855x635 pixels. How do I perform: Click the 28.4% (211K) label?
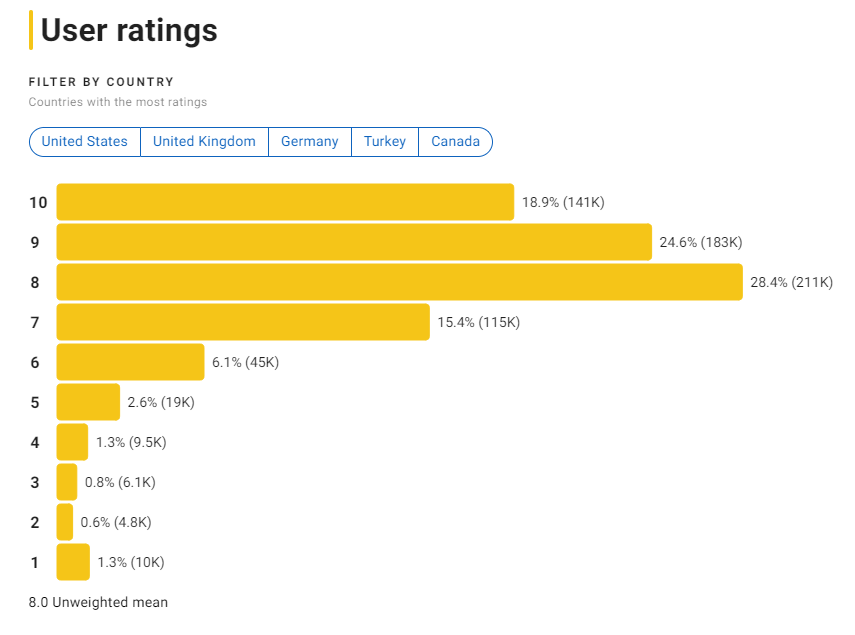point(791,282)
